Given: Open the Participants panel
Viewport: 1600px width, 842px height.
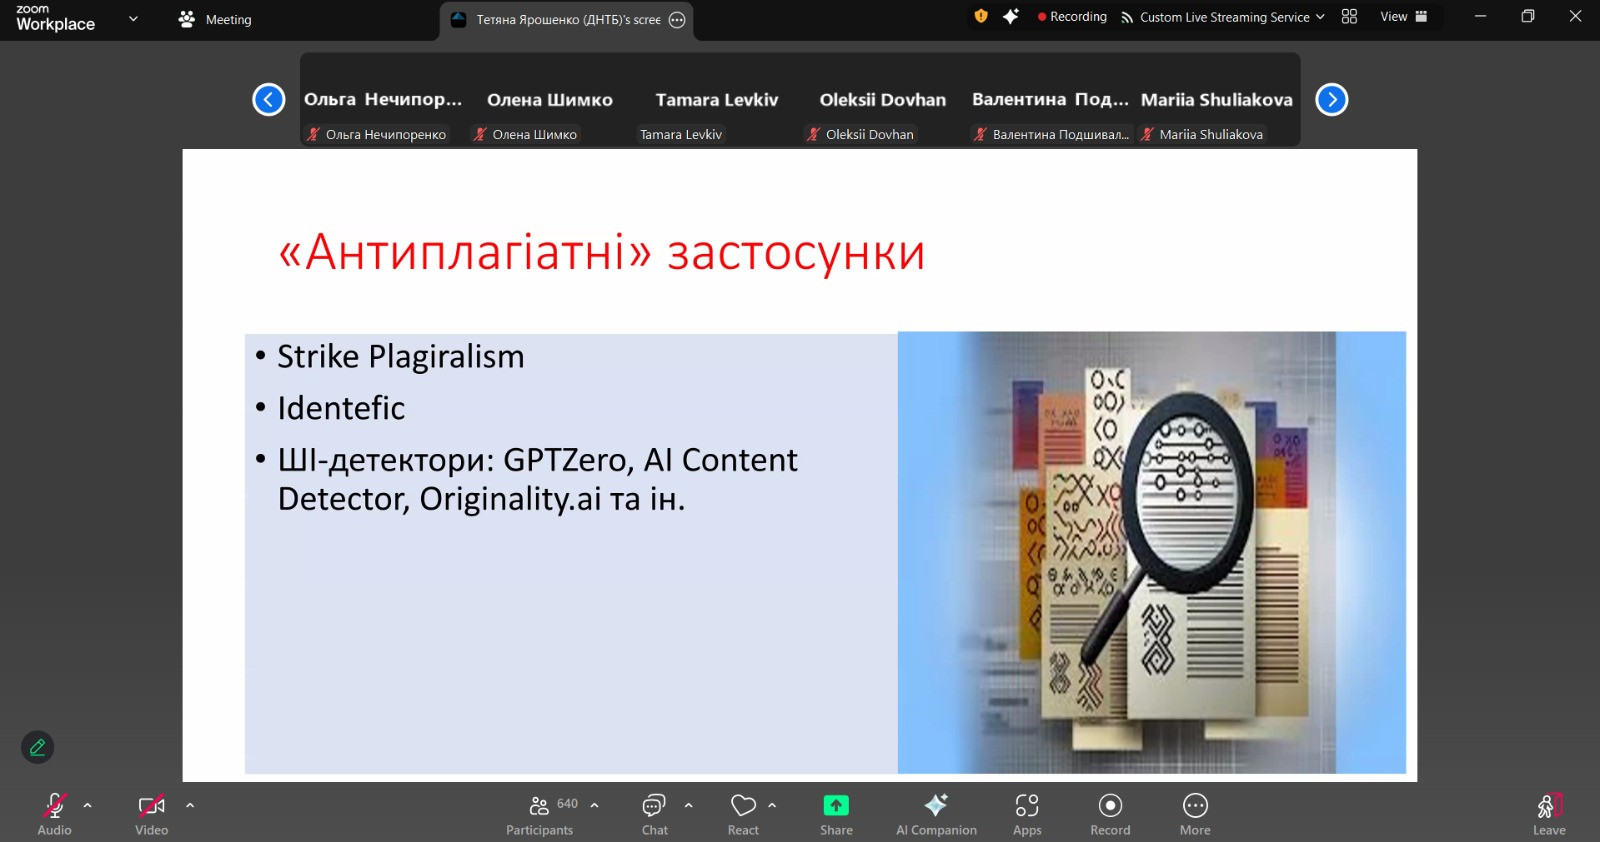Looking at the screenshot, I should [x=540, y=813].
